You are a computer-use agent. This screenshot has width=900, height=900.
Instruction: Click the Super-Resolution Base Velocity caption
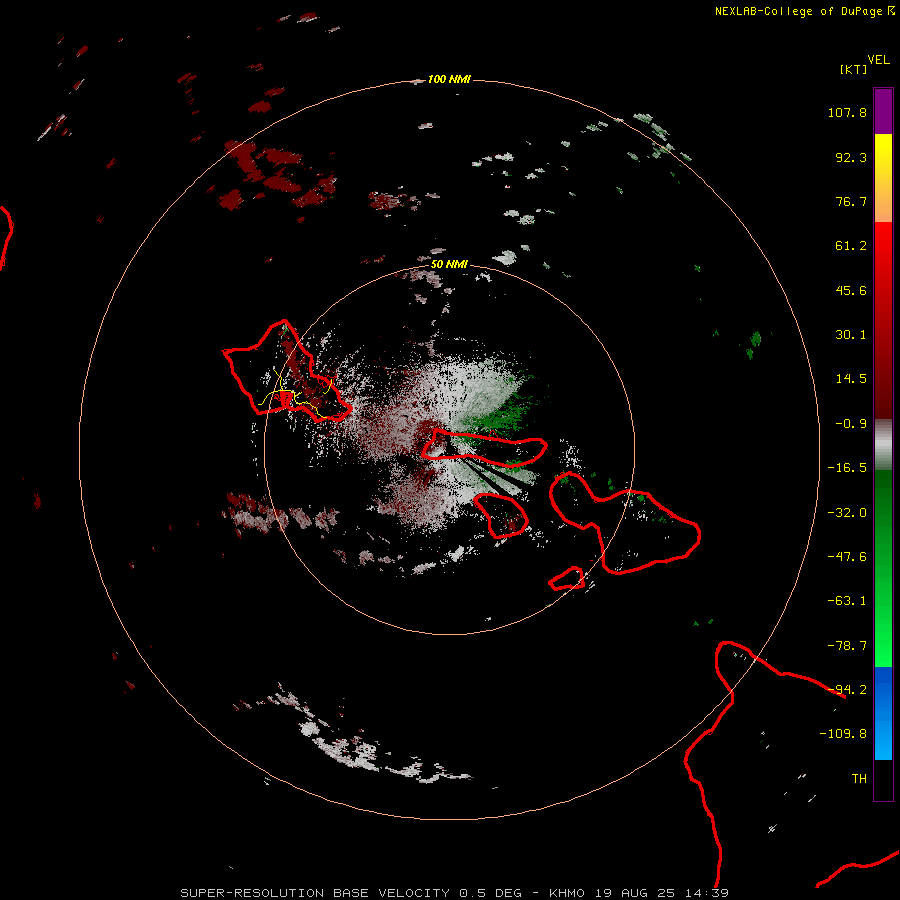(454, 893)
